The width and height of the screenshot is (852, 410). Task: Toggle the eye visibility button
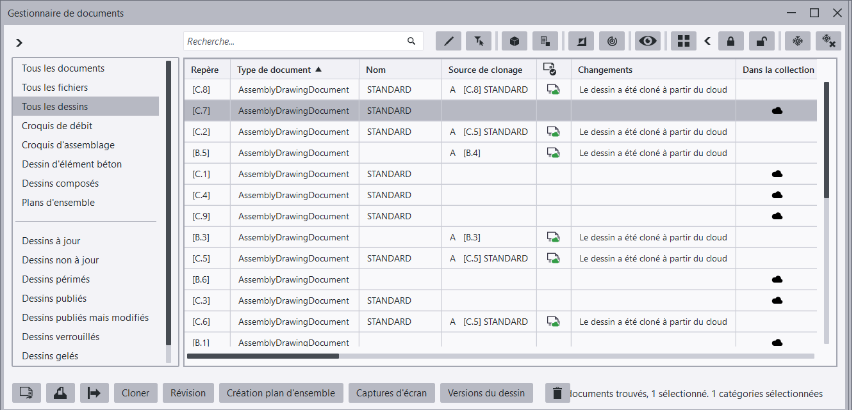click(648, 41)
